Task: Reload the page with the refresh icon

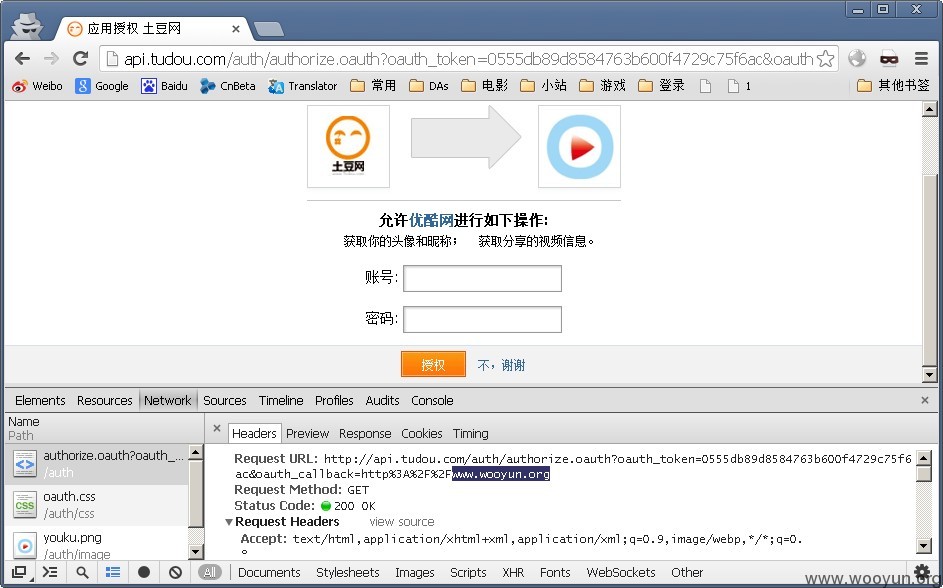Action: coord(81,58)
